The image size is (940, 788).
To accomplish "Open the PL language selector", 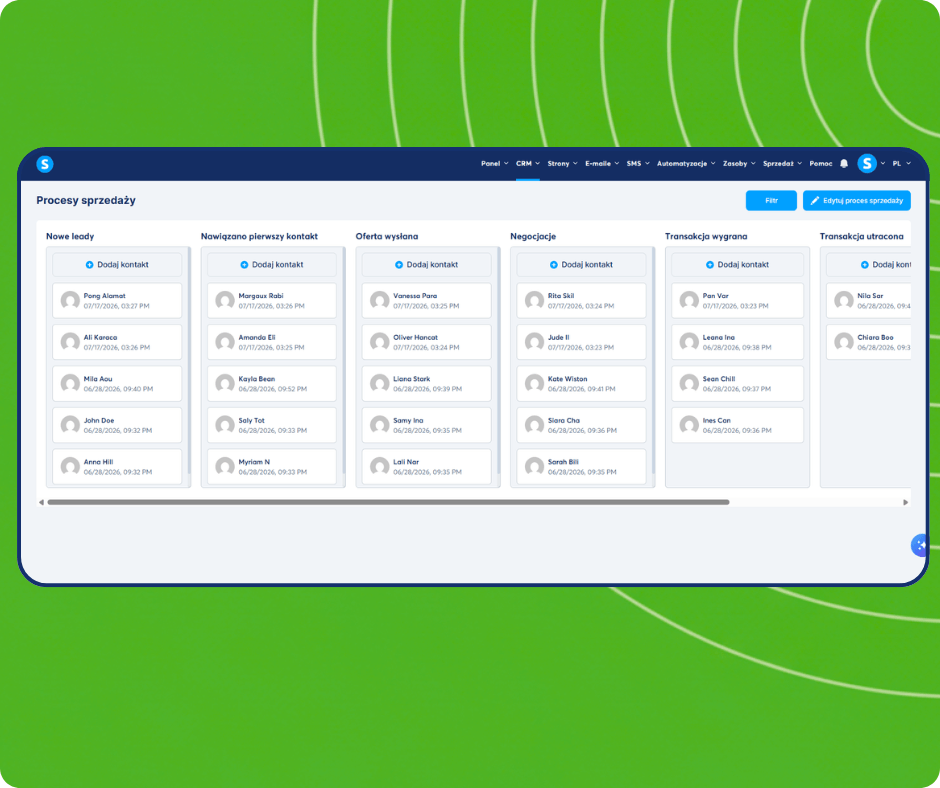I will pyautogui.click(x=901, y=164).
